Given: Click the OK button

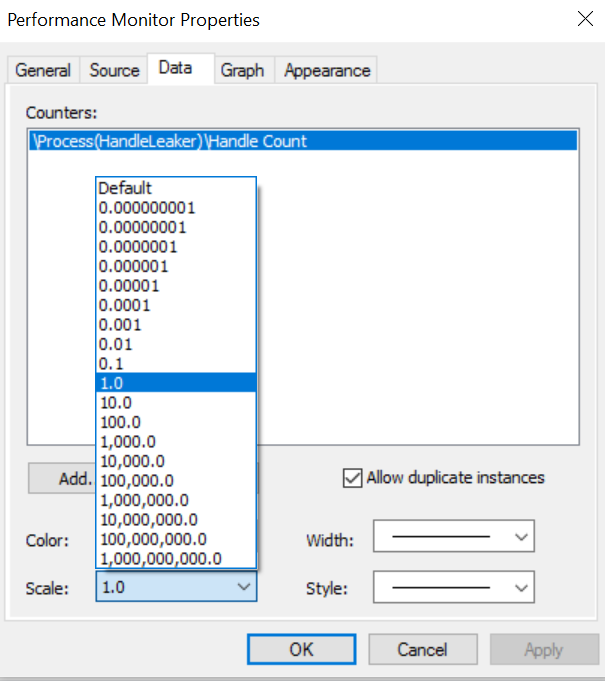Looking at the screenshot, I should (301, 650).
